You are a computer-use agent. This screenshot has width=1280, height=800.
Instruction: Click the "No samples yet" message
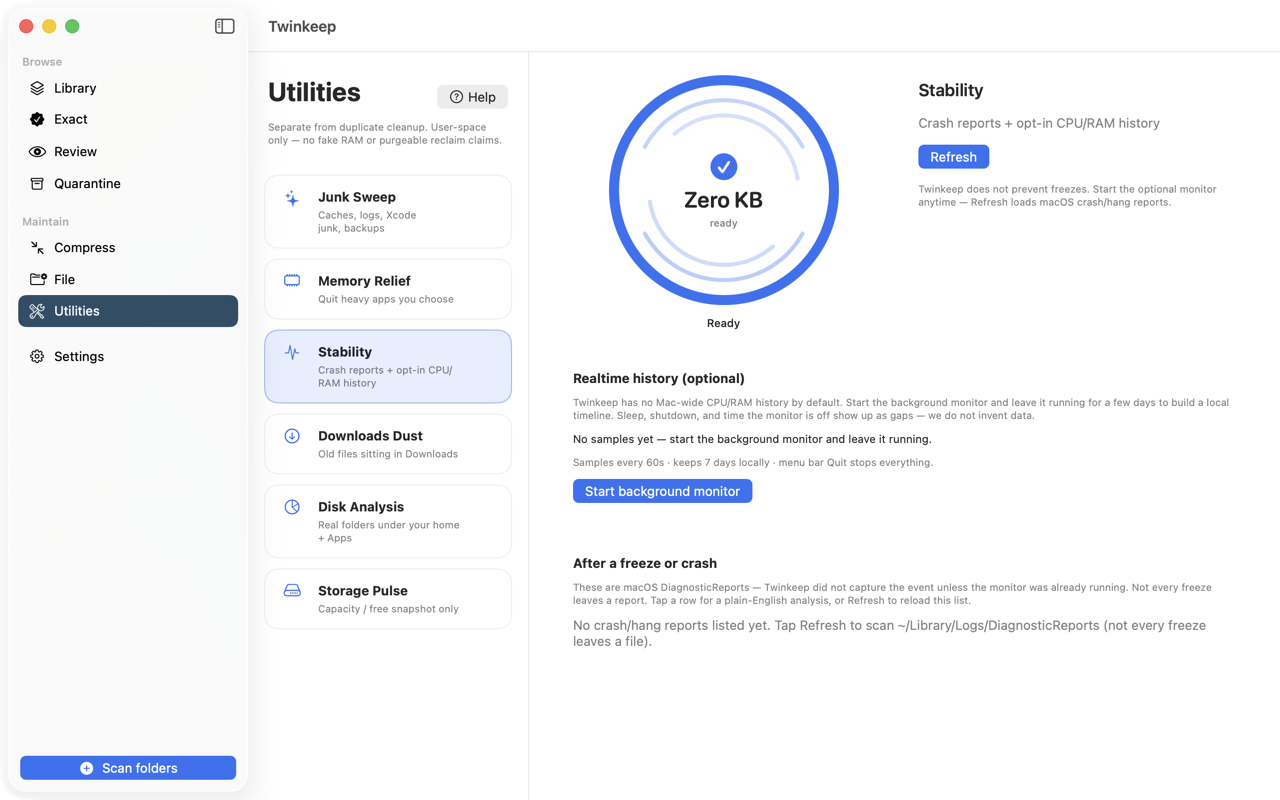(x=752, y=439)
